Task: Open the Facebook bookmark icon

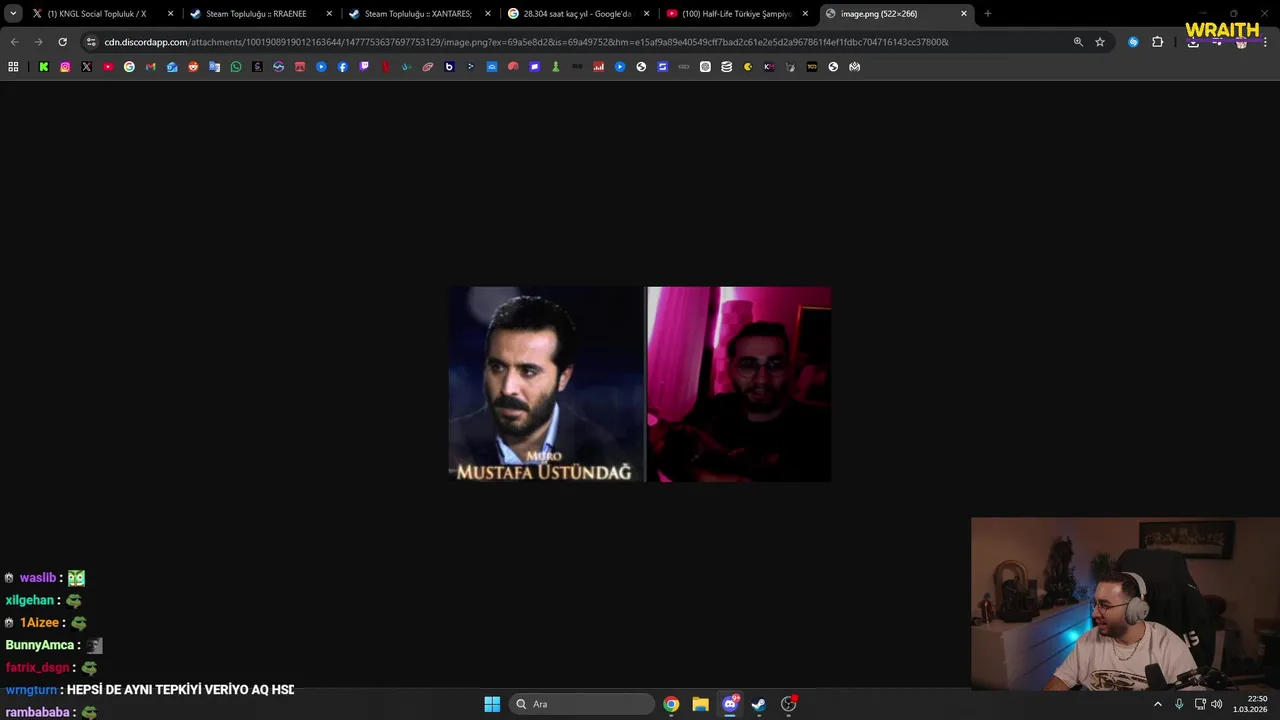Action: point(342,67)
